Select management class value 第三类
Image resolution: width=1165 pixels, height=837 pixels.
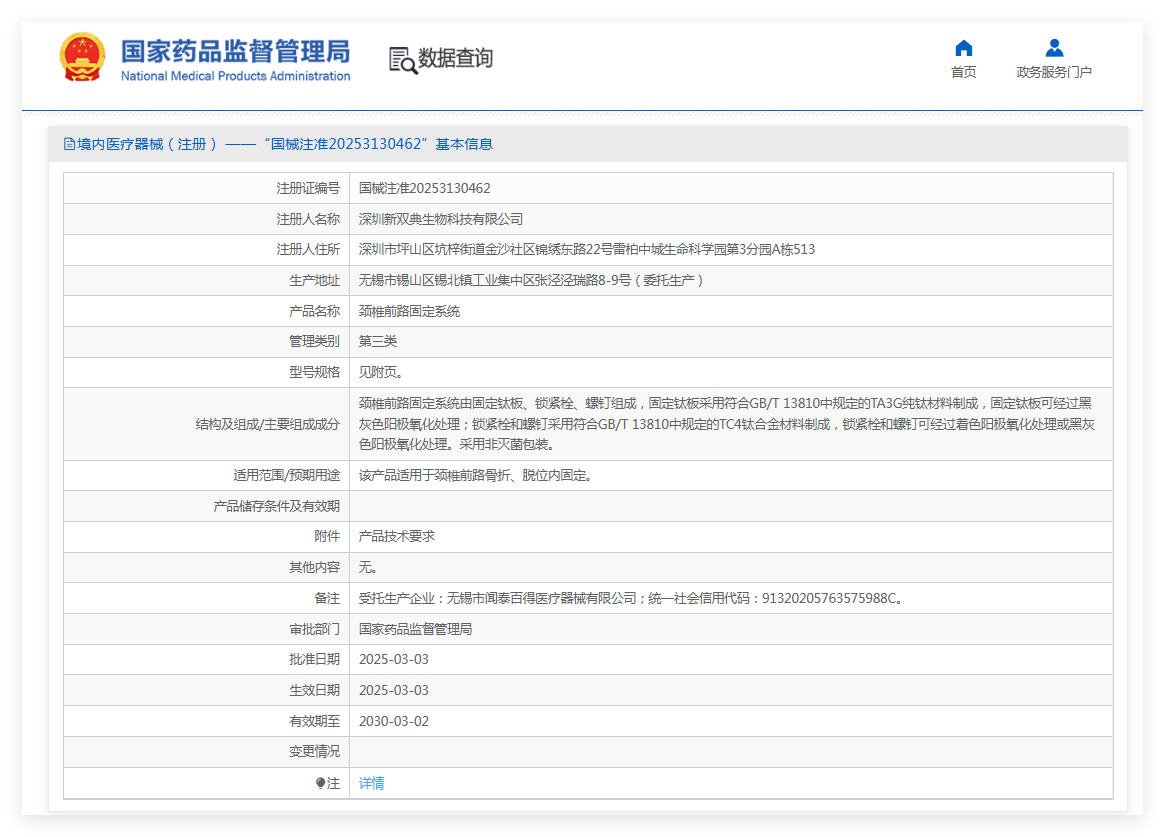[378, 342]
